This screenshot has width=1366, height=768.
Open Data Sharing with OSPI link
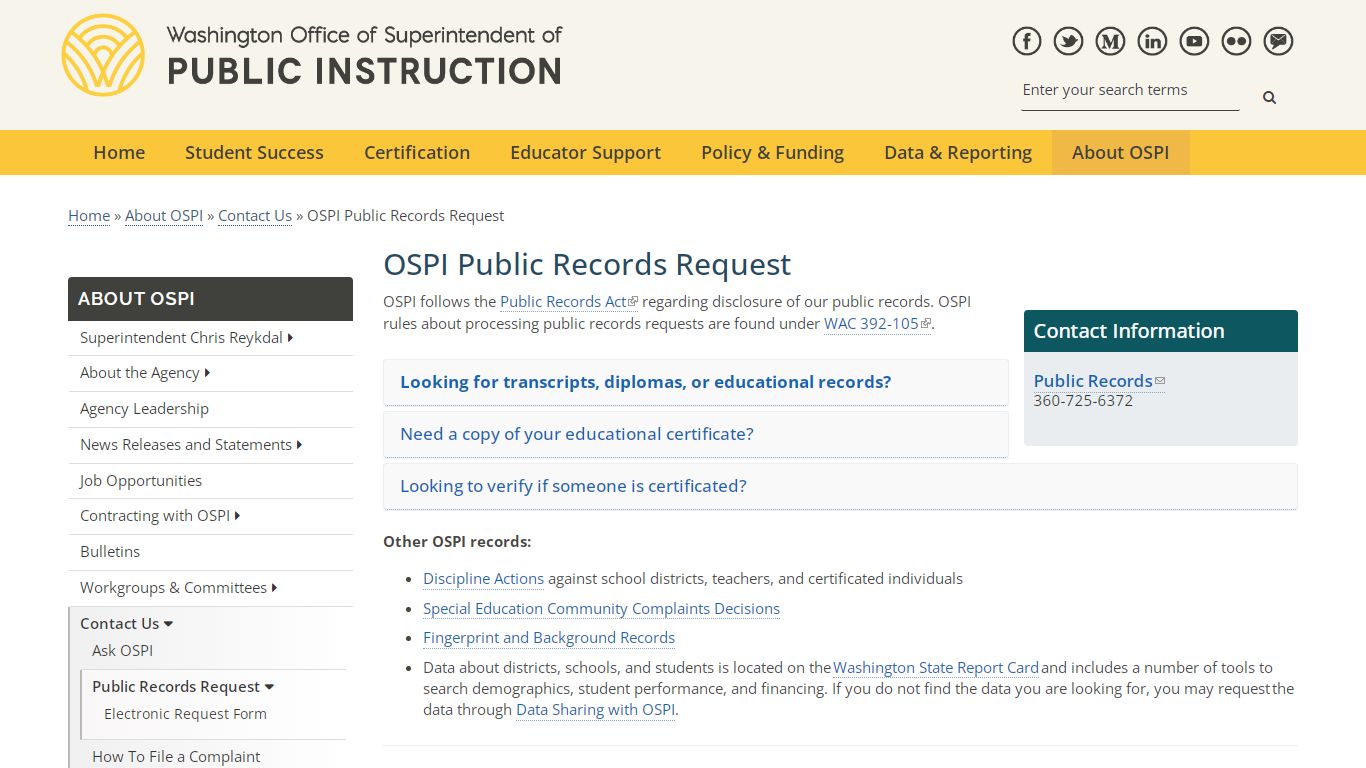click(596, 709)
